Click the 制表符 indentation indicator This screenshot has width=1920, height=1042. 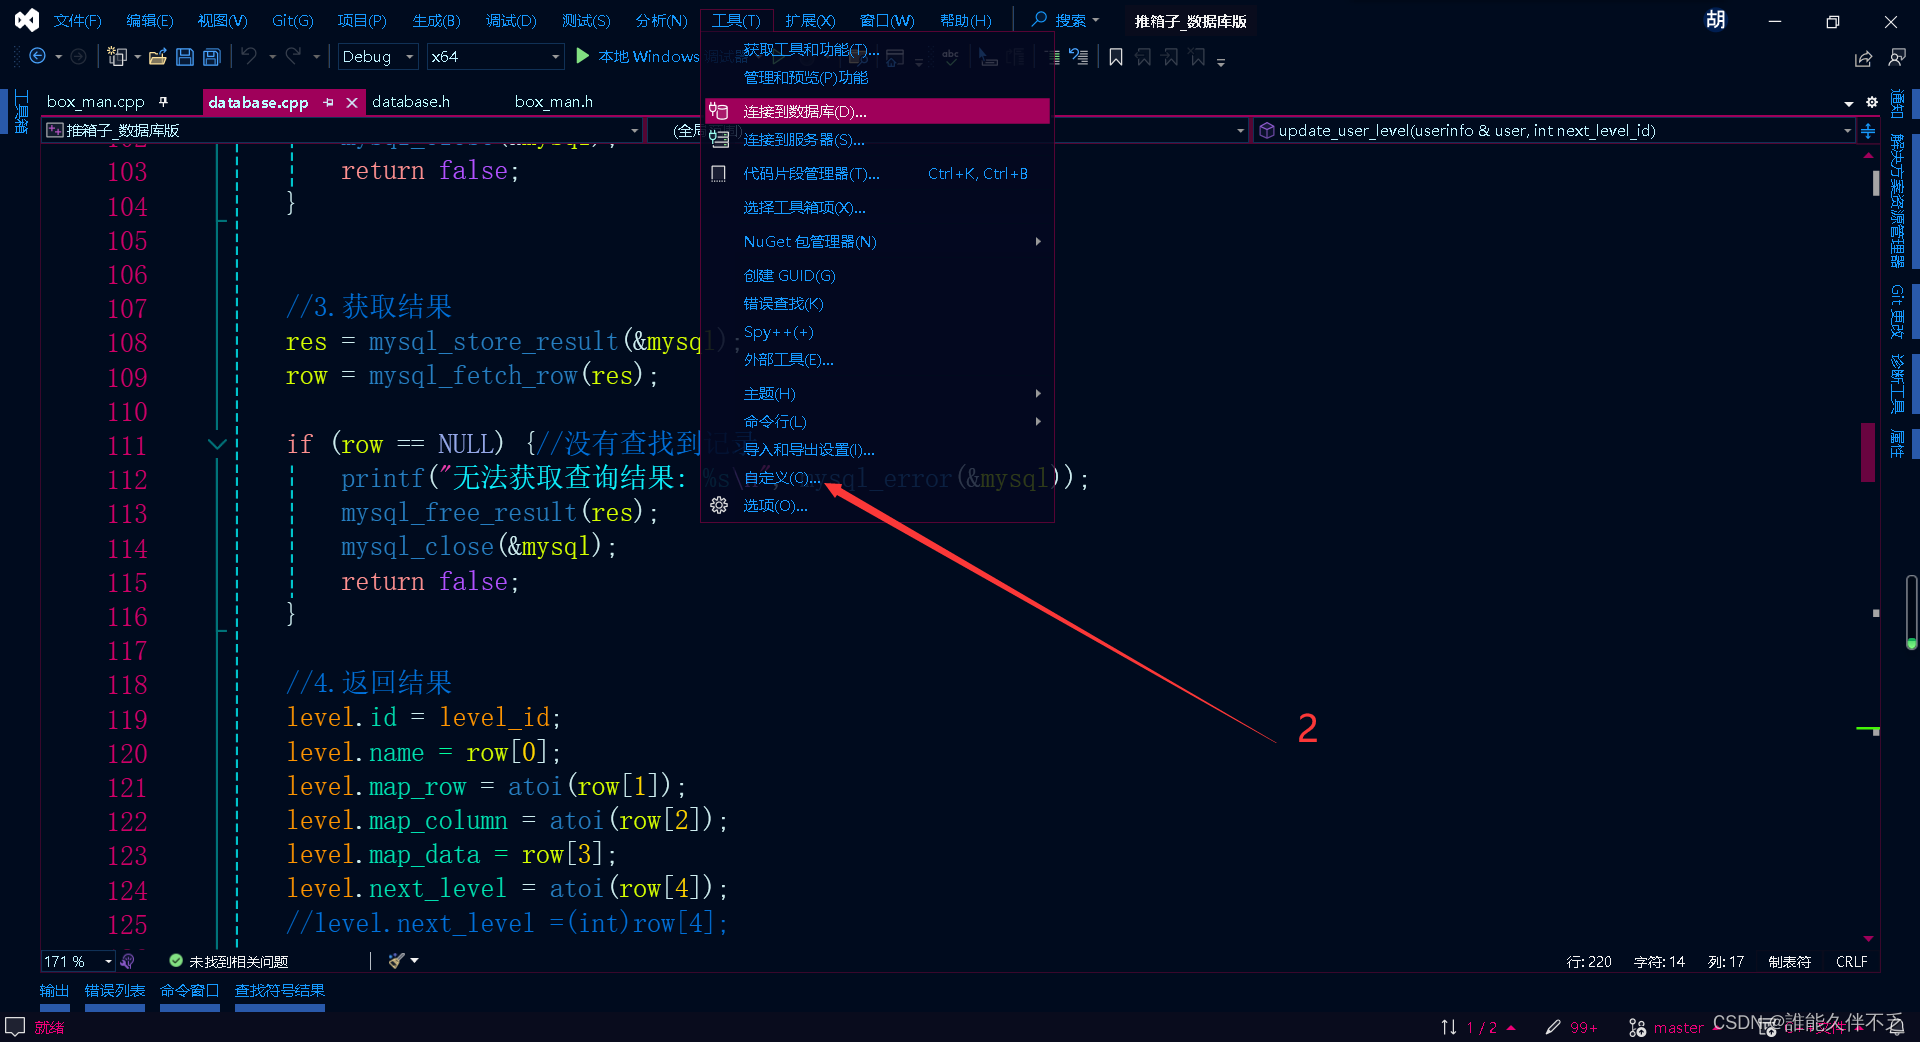(1790, 962)
